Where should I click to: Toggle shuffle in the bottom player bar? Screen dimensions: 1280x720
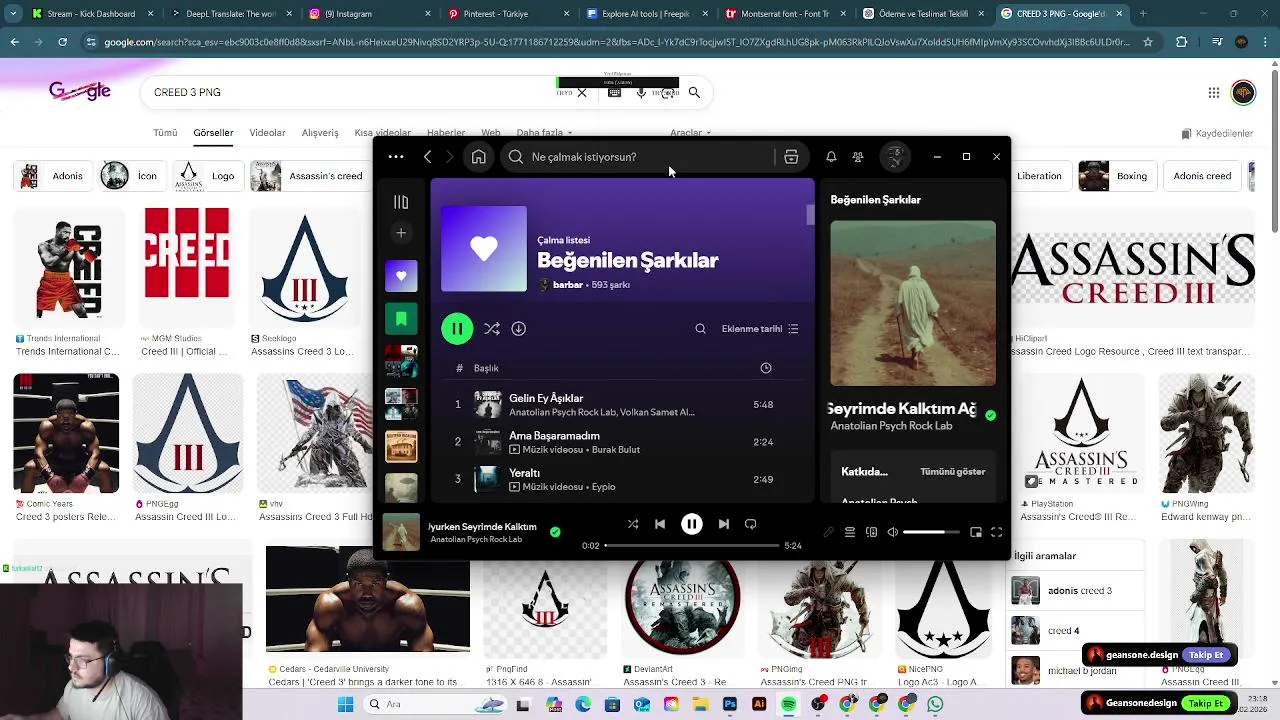pyautogui.click(x=633, y=524)
